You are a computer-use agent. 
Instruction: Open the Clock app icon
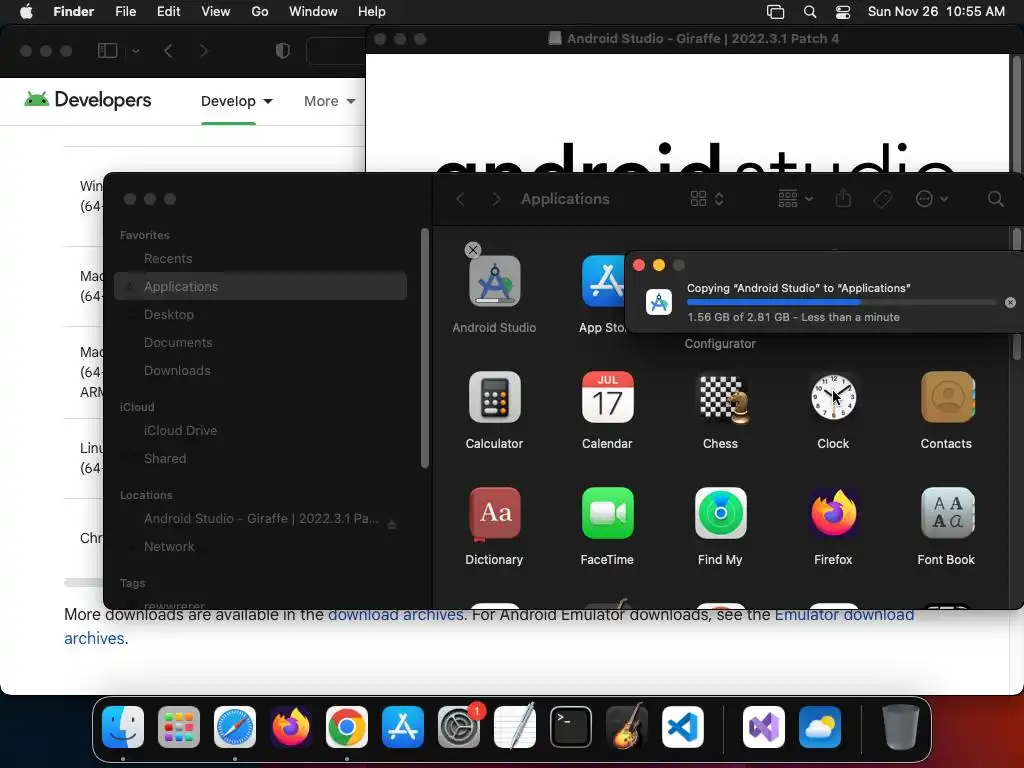pos(833,397)
